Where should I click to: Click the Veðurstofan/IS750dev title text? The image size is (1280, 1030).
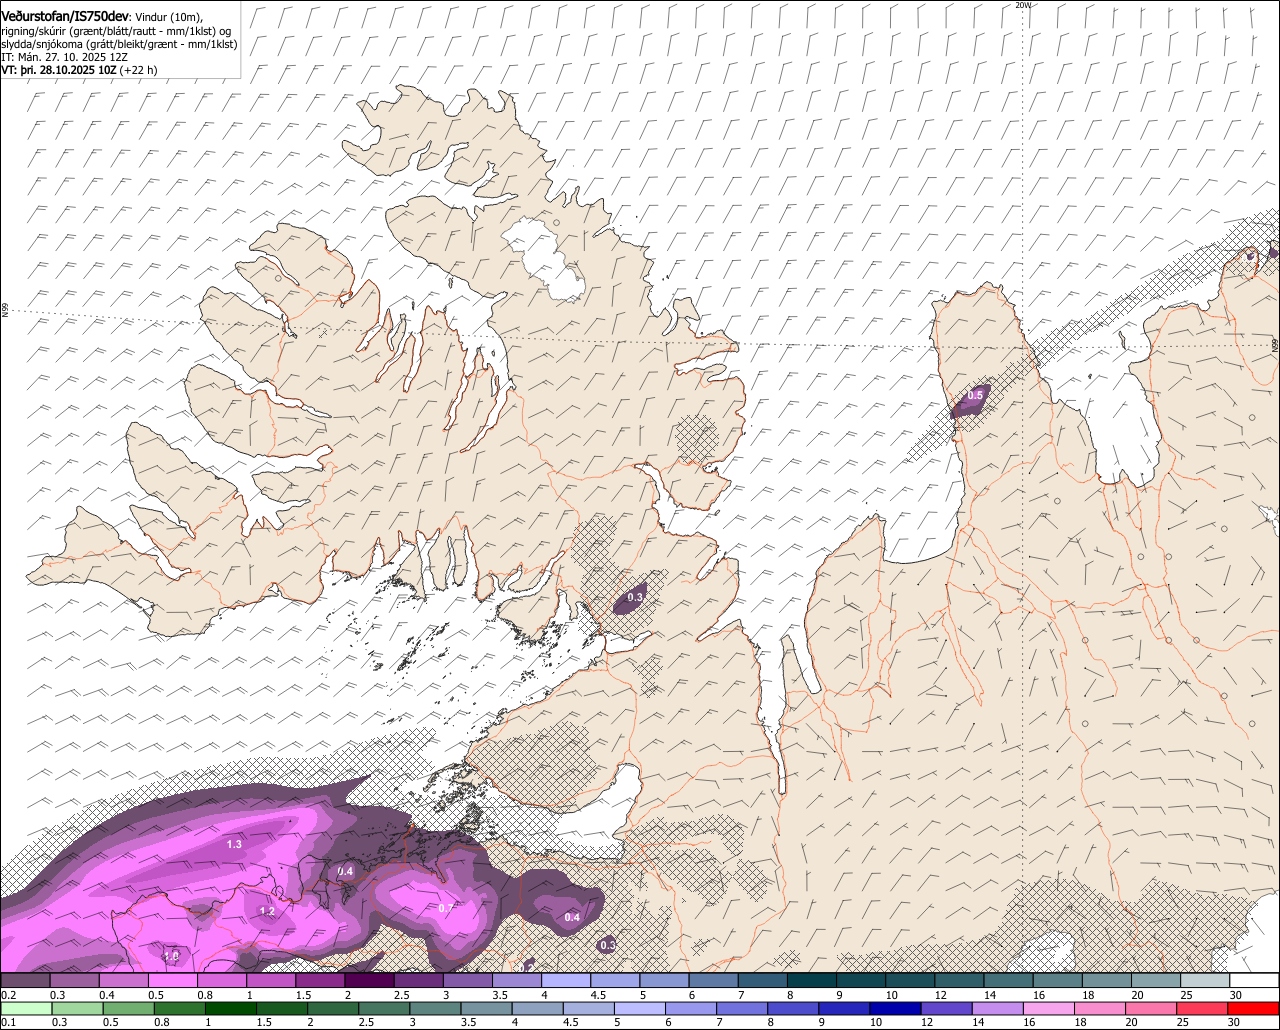click(64, 16)
